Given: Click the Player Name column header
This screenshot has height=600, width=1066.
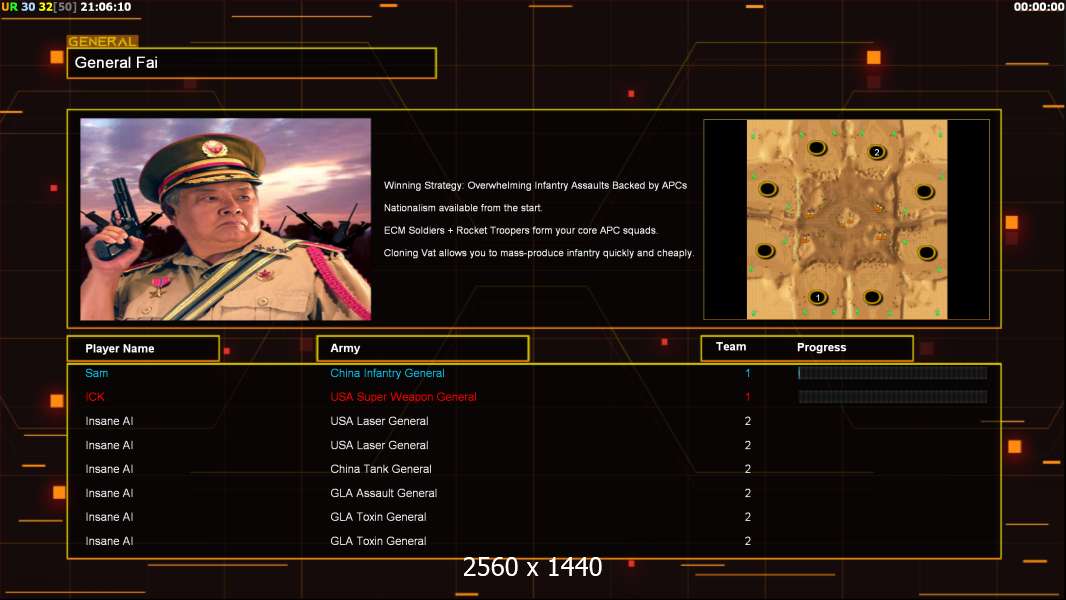Looking at the screenshot, I should [143, 348].
